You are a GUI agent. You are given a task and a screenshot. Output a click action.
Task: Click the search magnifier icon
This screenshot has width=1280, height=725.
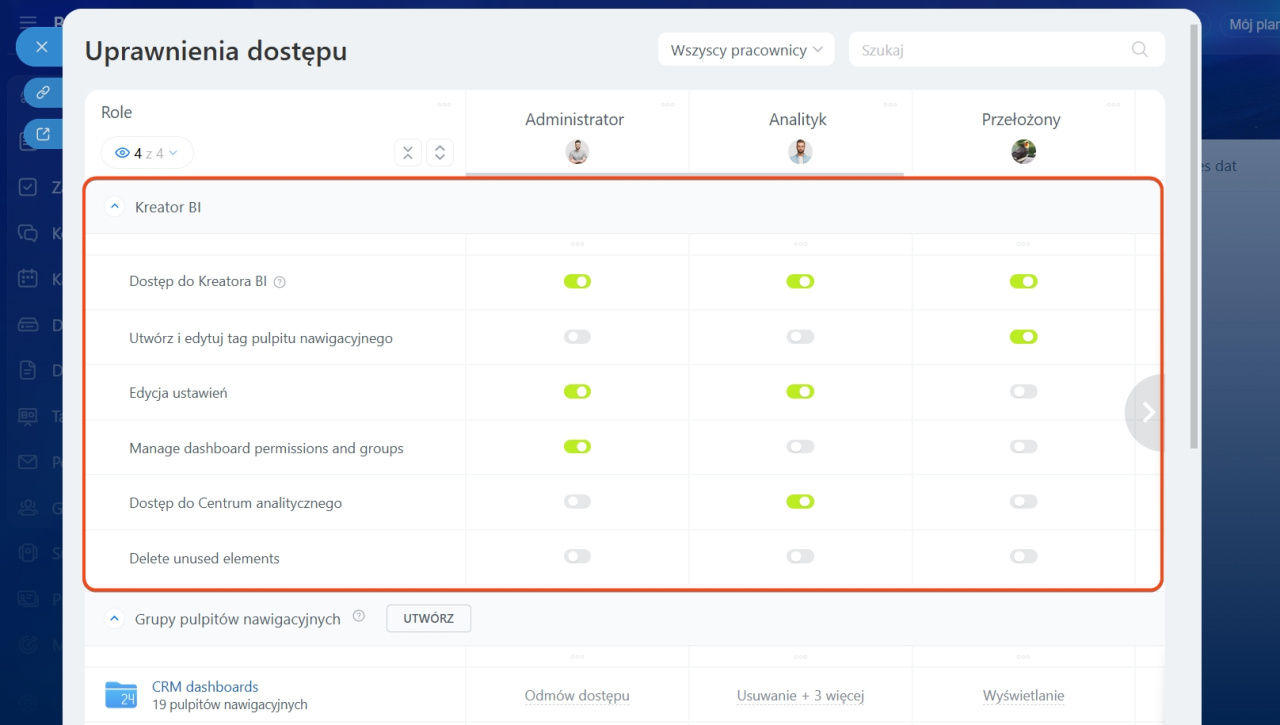(x=1139, y=50)
